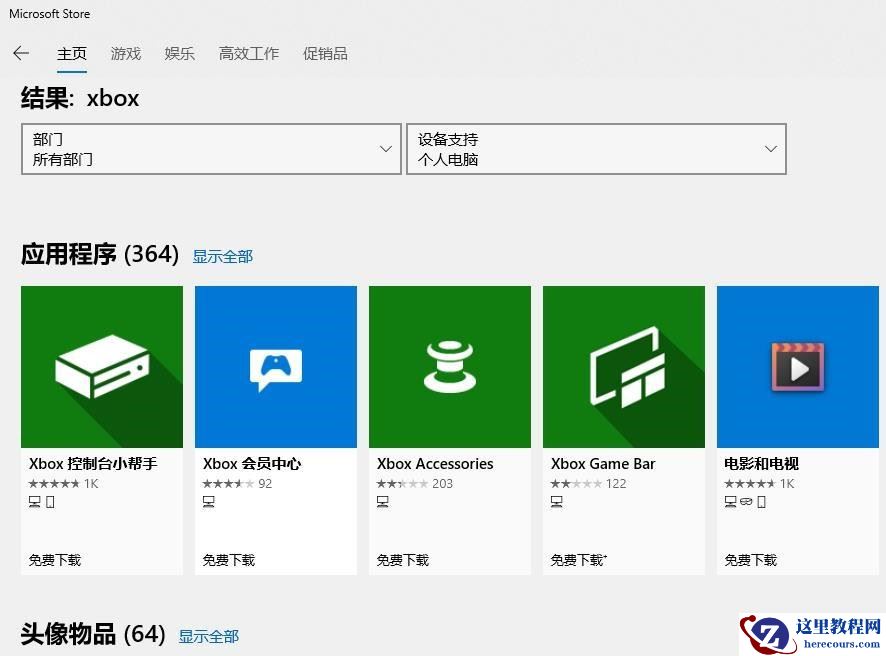
Task: Click 显示全部 next to 头像物品
Action: pos(208,636)
